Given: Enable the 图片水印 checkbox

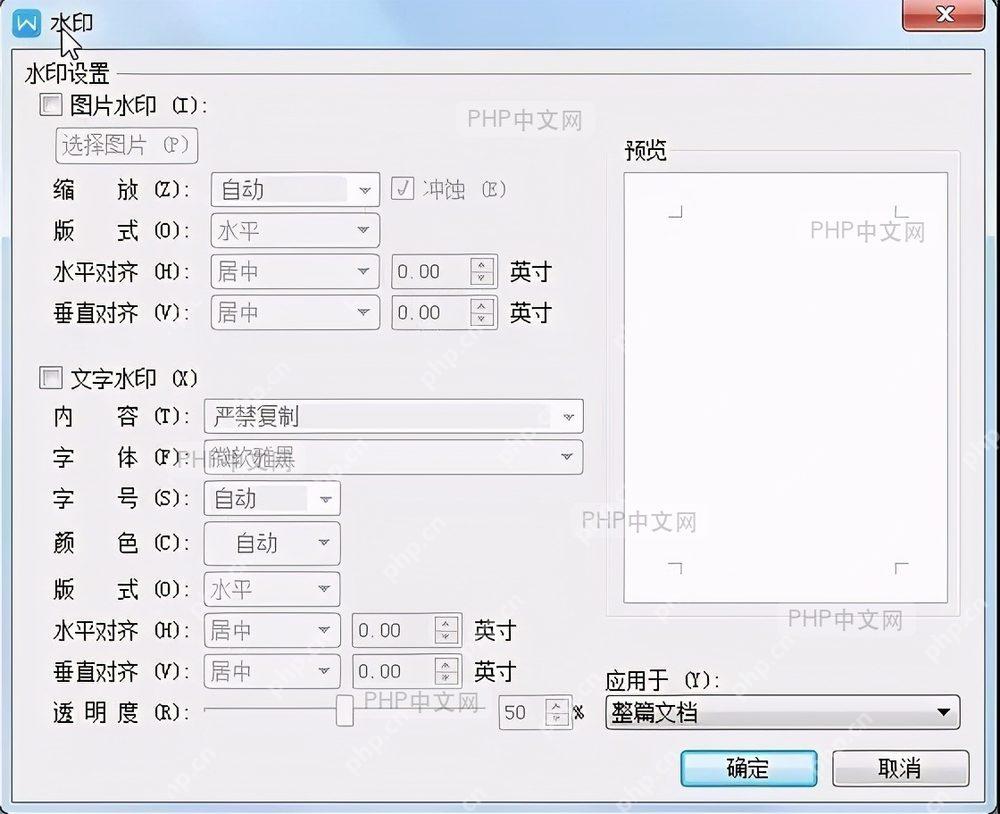Looking at the screenshot, I should 50,105.
